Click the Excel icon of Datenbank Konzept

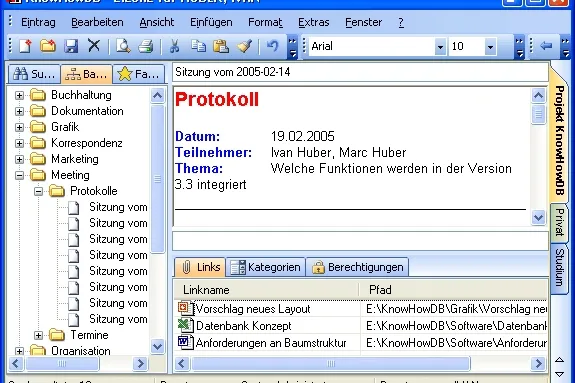coord(186,325)
